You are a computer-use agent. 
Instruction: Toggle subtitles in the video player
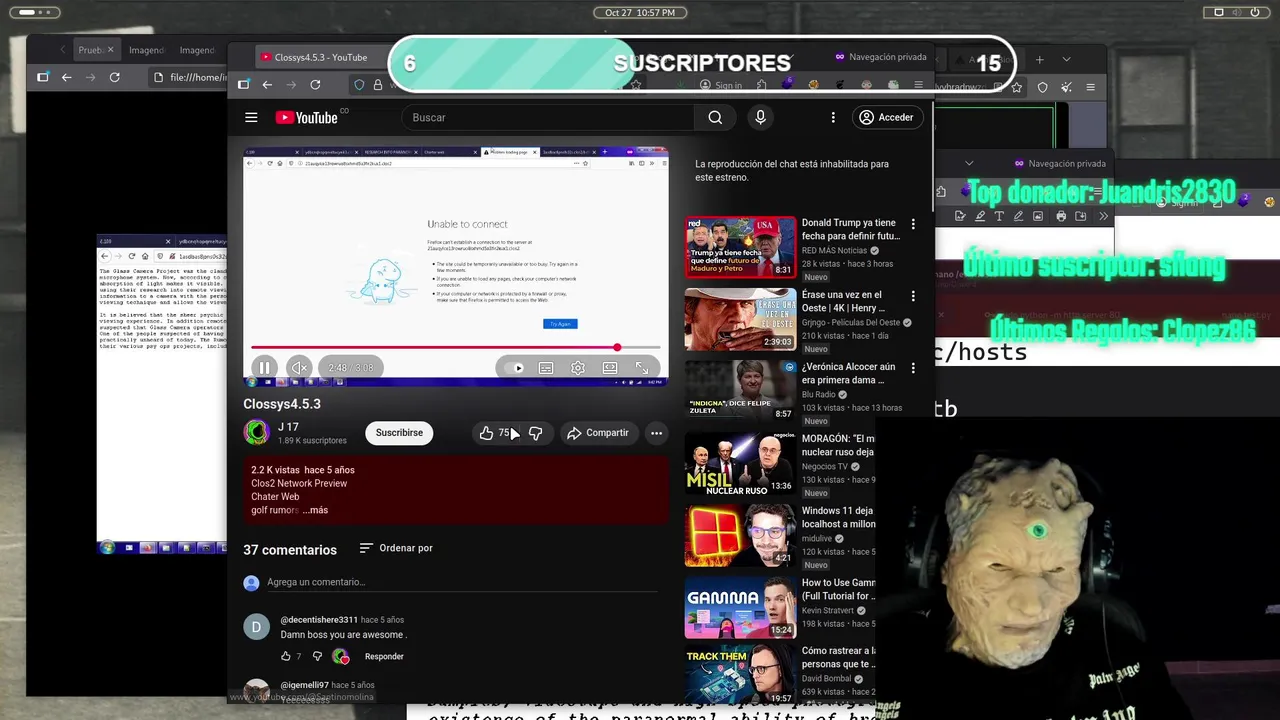(546, 368)
